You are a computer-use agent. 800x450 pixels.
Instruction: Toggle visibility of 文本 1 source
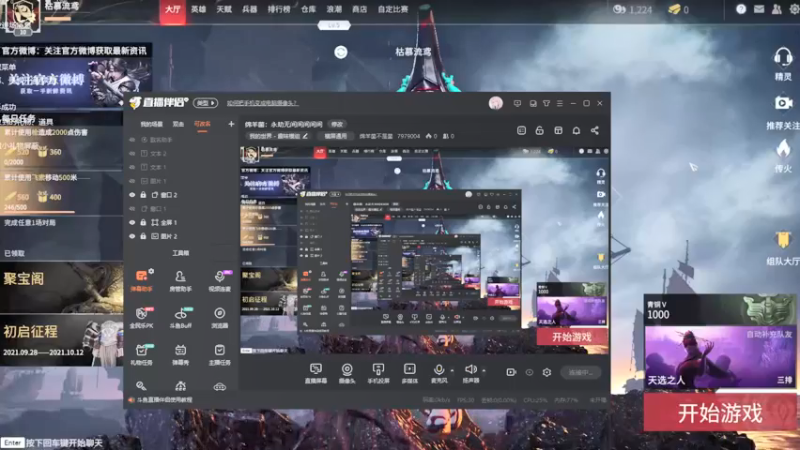pos(132,167)
